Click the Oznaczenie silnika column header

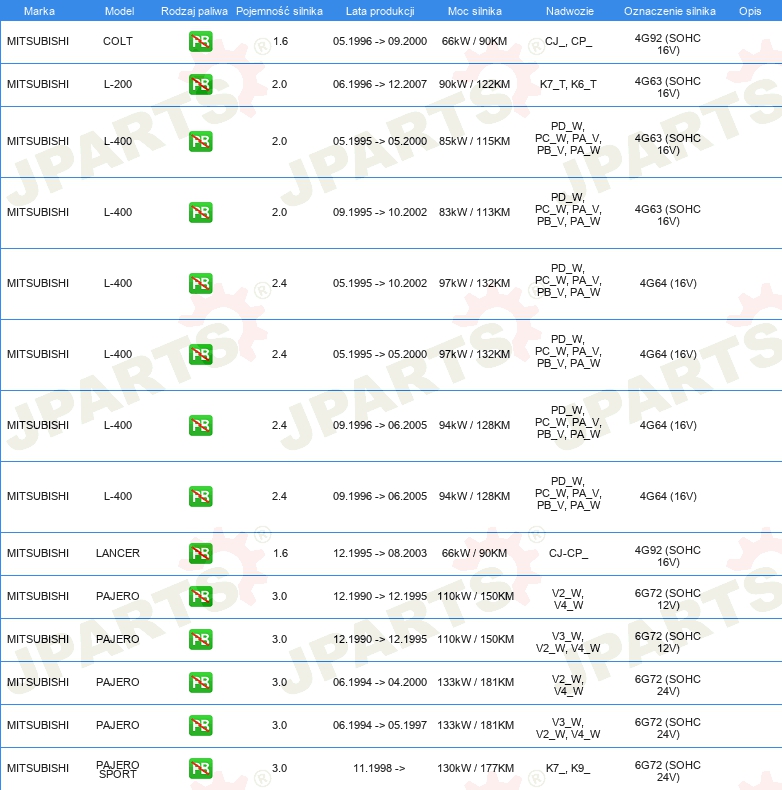tap(670, 11)
